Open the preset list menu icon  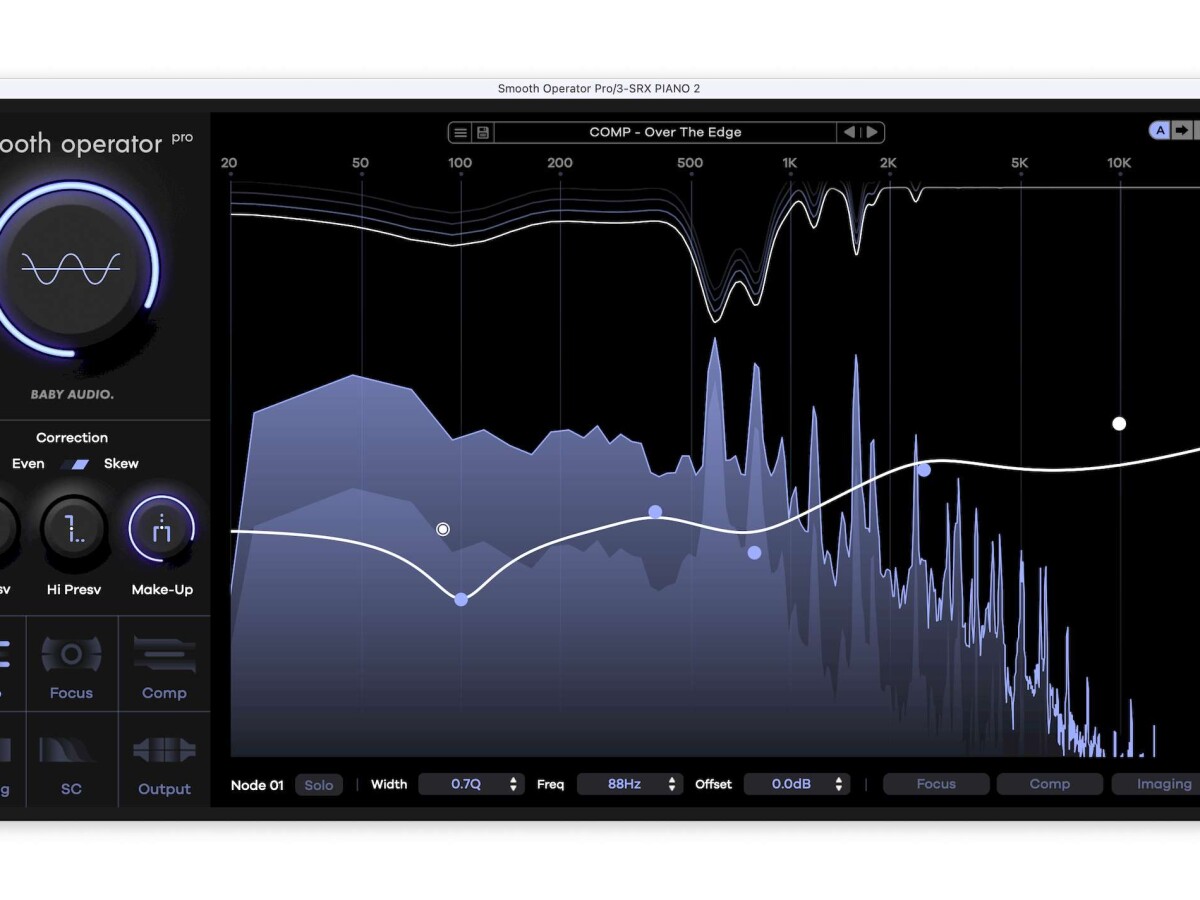pos(460,132)
